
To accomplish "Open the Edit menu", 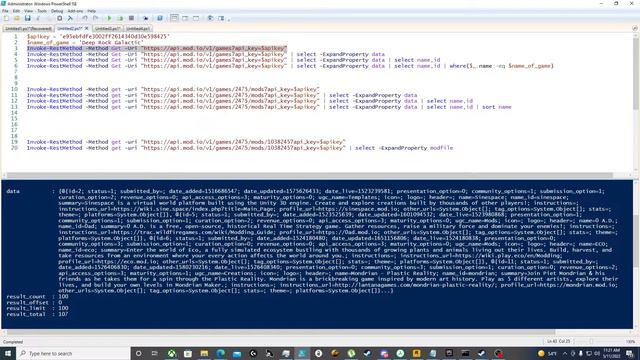I will click(16, 11).
